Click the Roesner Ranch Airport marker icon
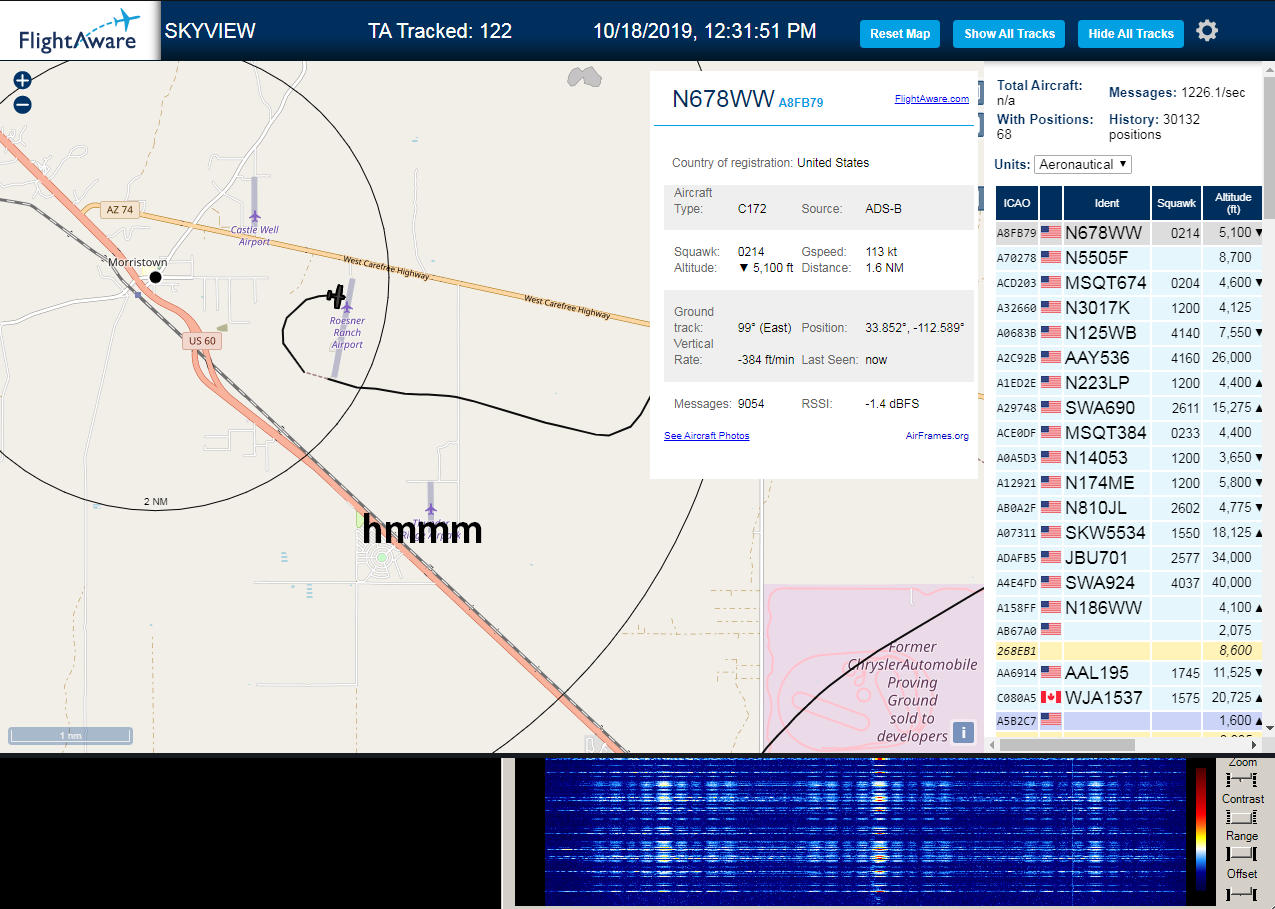Image resolution: width=1275 pixels, height=909 pixels. pos(347,307)
